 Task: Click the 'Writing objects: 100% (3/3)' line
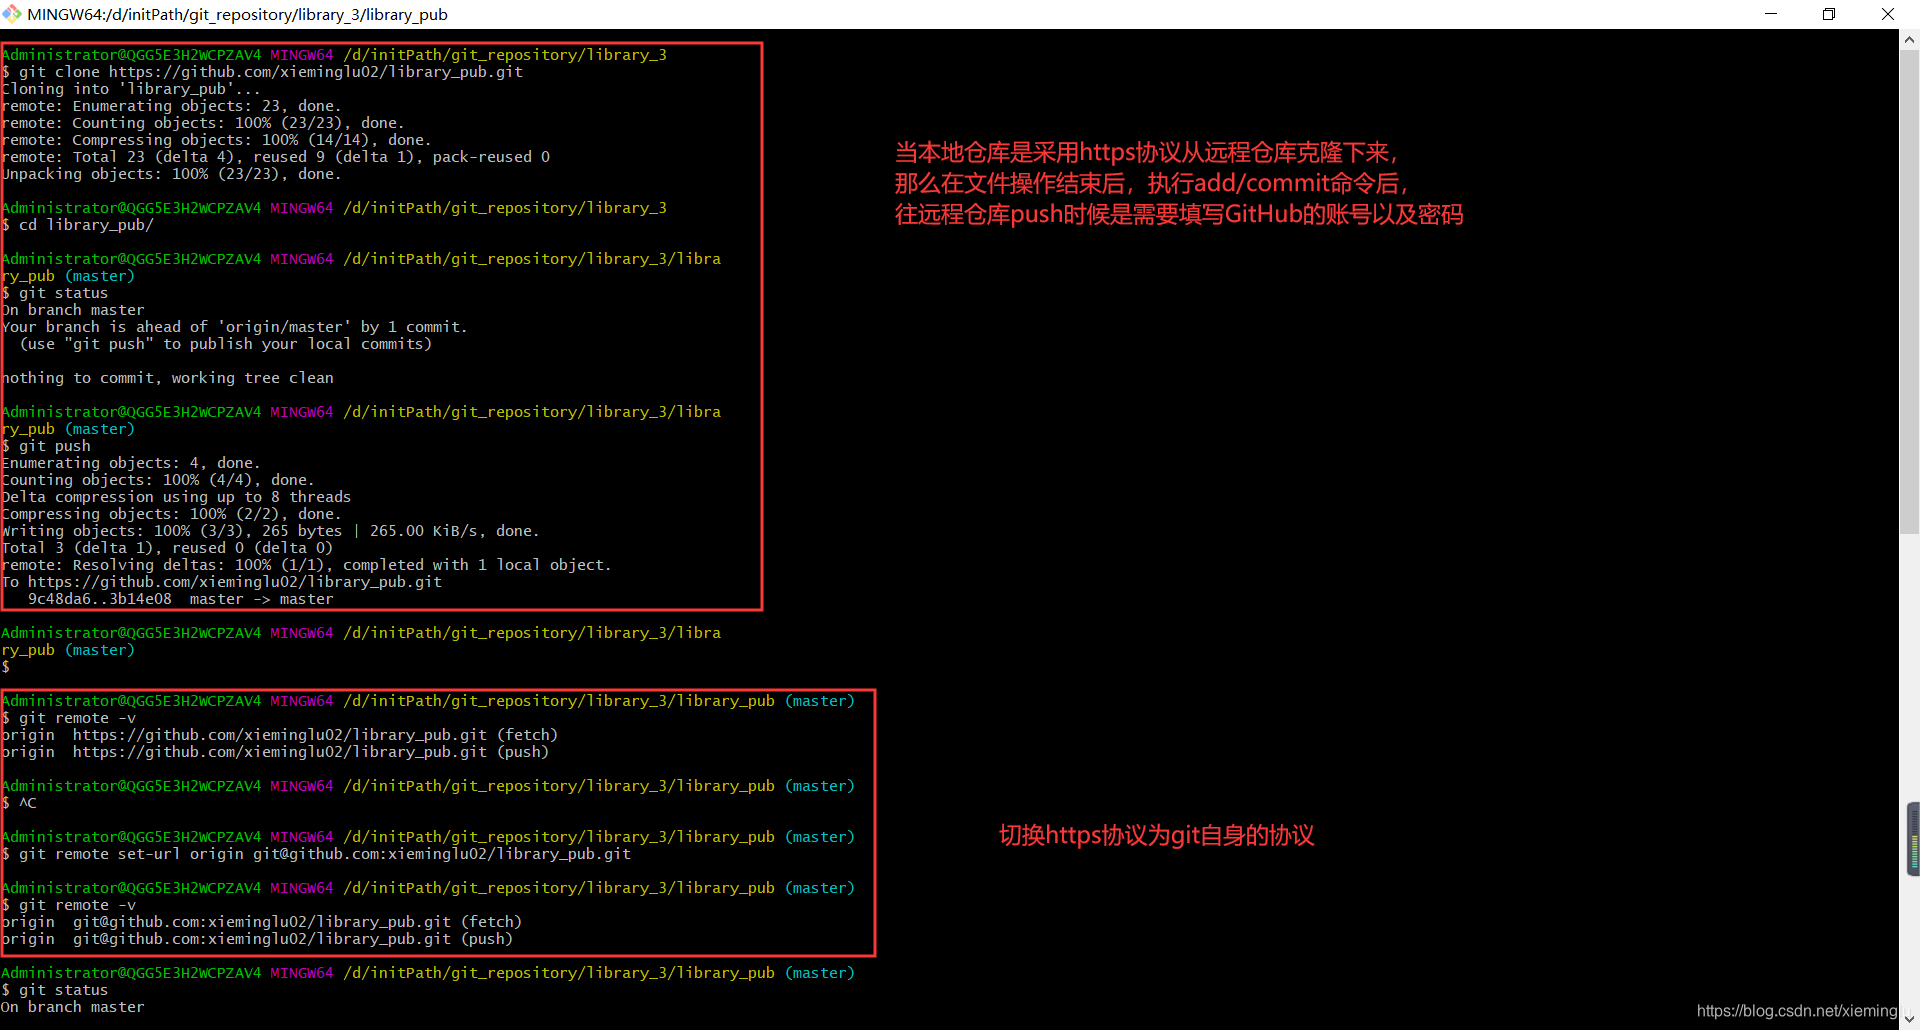pos(271,531)
